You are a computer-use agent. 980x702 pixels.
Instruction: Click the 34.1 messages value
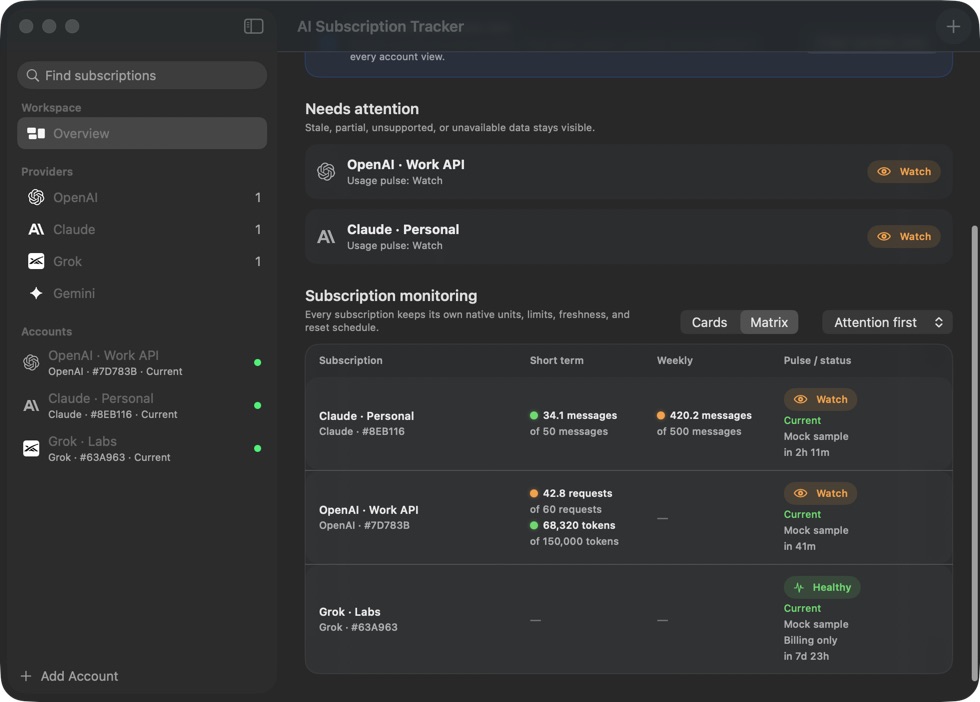pos(579,416)
